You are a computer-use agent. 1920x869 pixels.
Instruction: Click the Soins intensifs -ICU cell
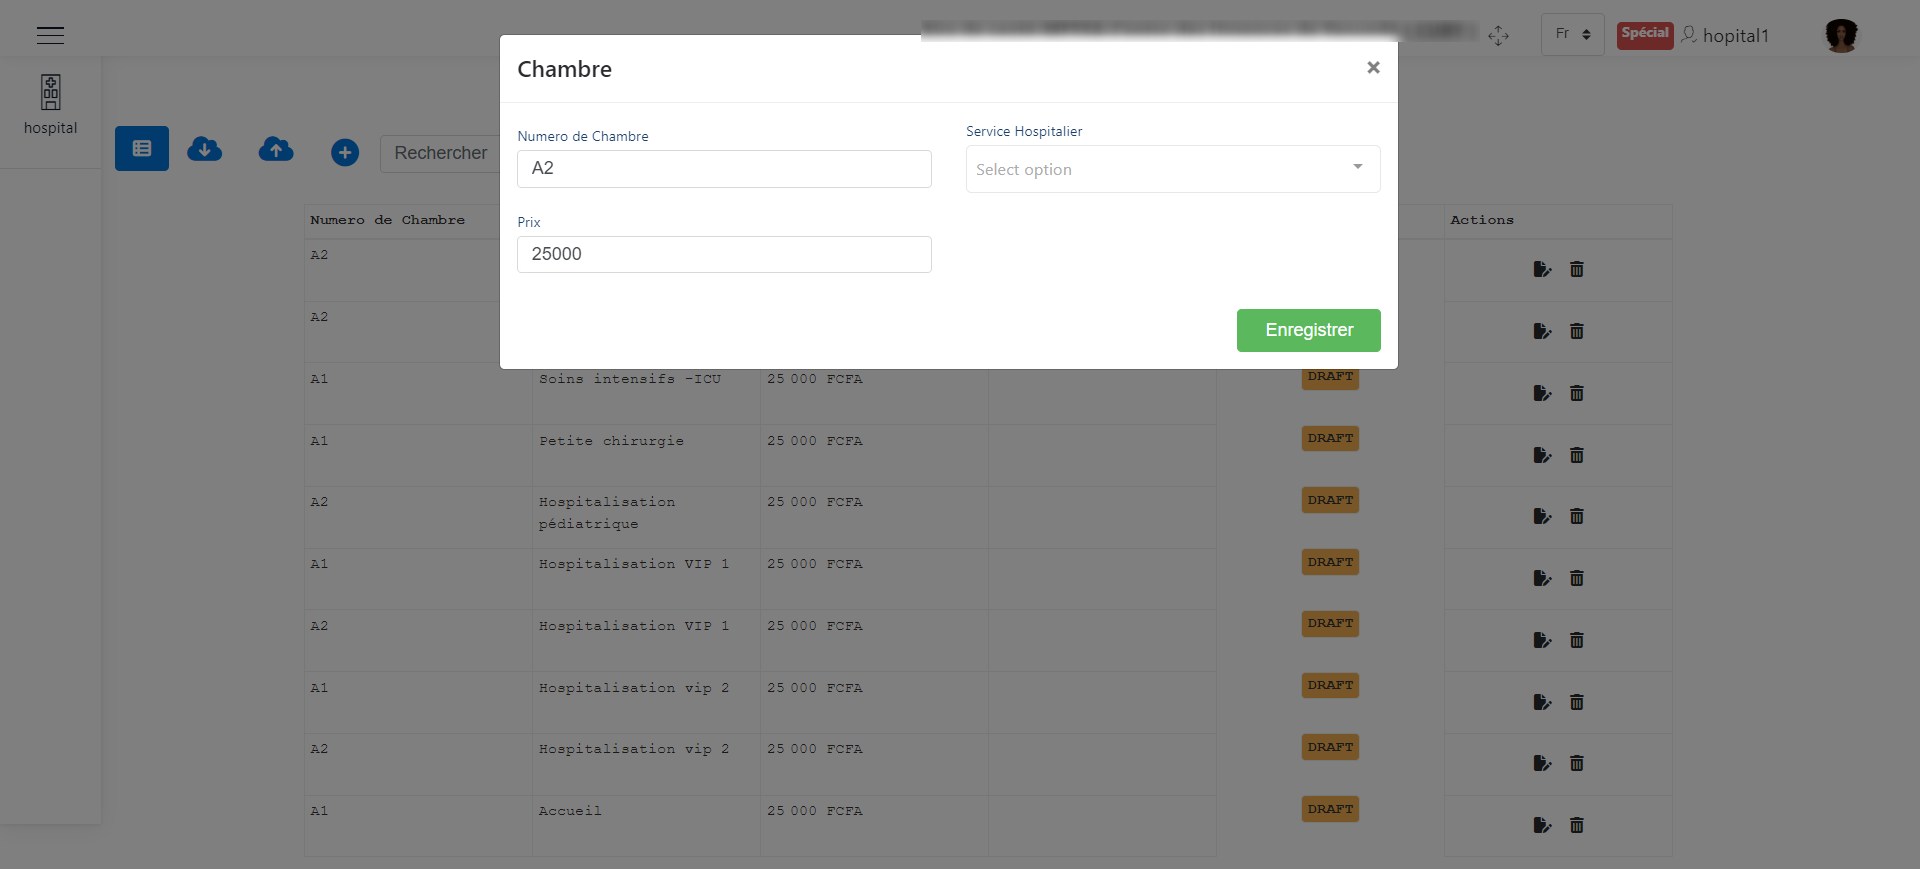click(630, 379)
